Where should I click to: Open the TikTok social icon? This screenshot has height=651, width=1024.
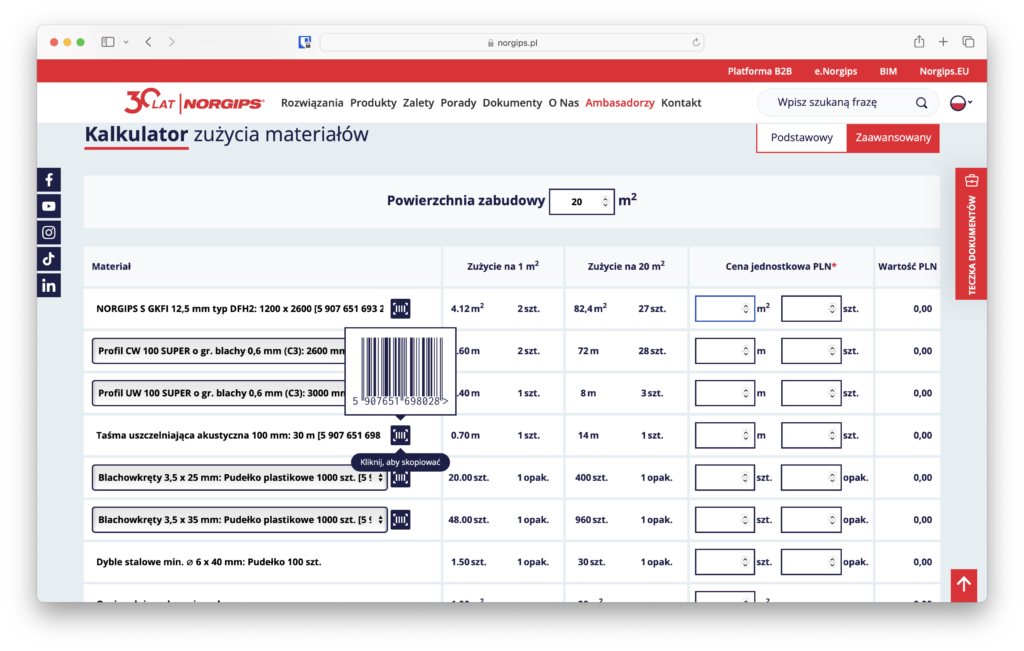(x=49, y=258)
